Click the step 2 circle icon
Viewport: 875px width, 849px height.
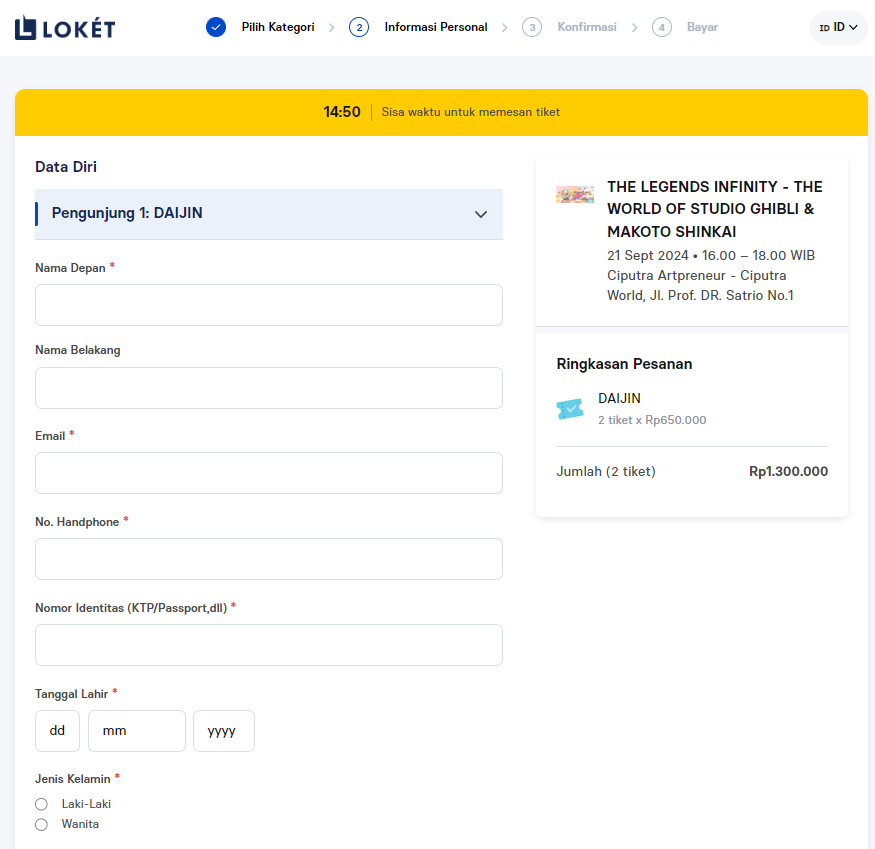click(359, 27)
